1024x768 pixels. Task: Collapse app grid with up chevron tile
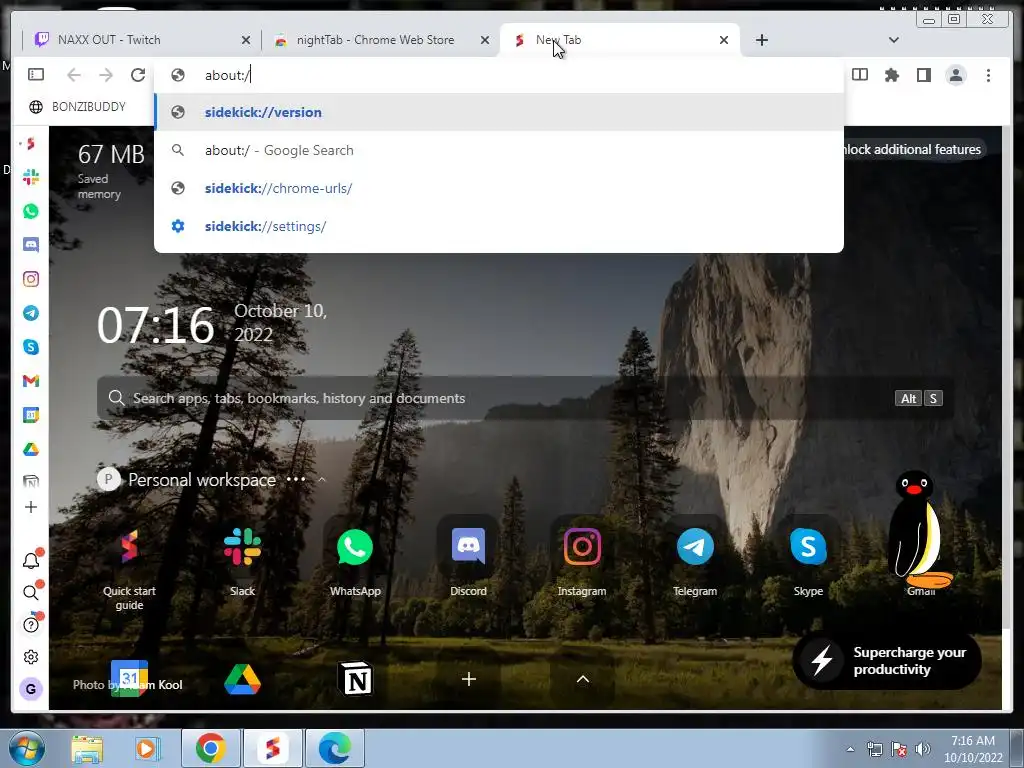click(583, 679)
